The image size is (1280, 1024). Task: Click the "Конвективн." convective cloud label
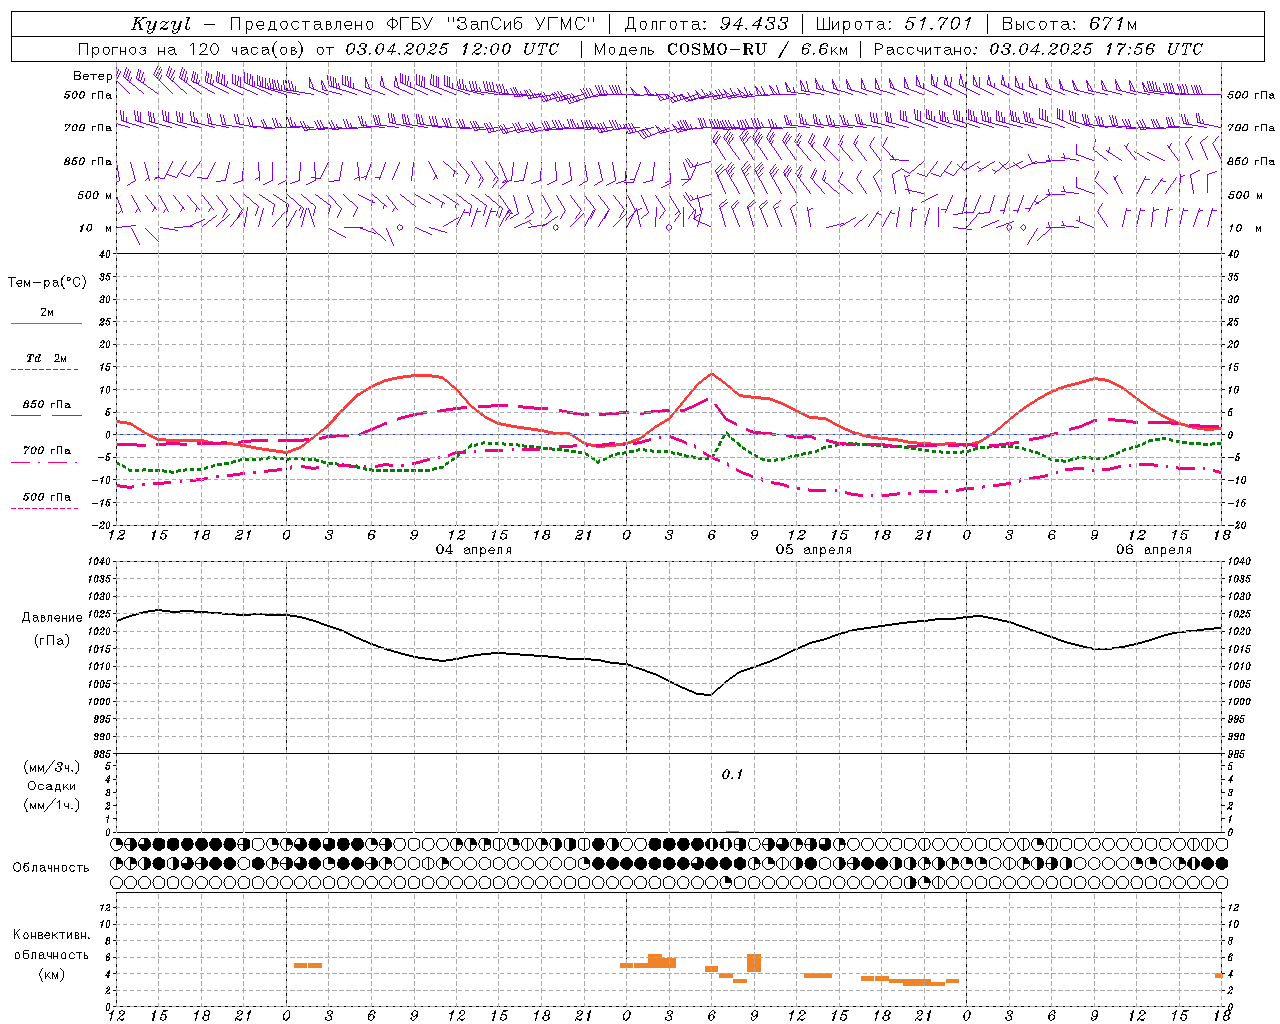[51, 935]
